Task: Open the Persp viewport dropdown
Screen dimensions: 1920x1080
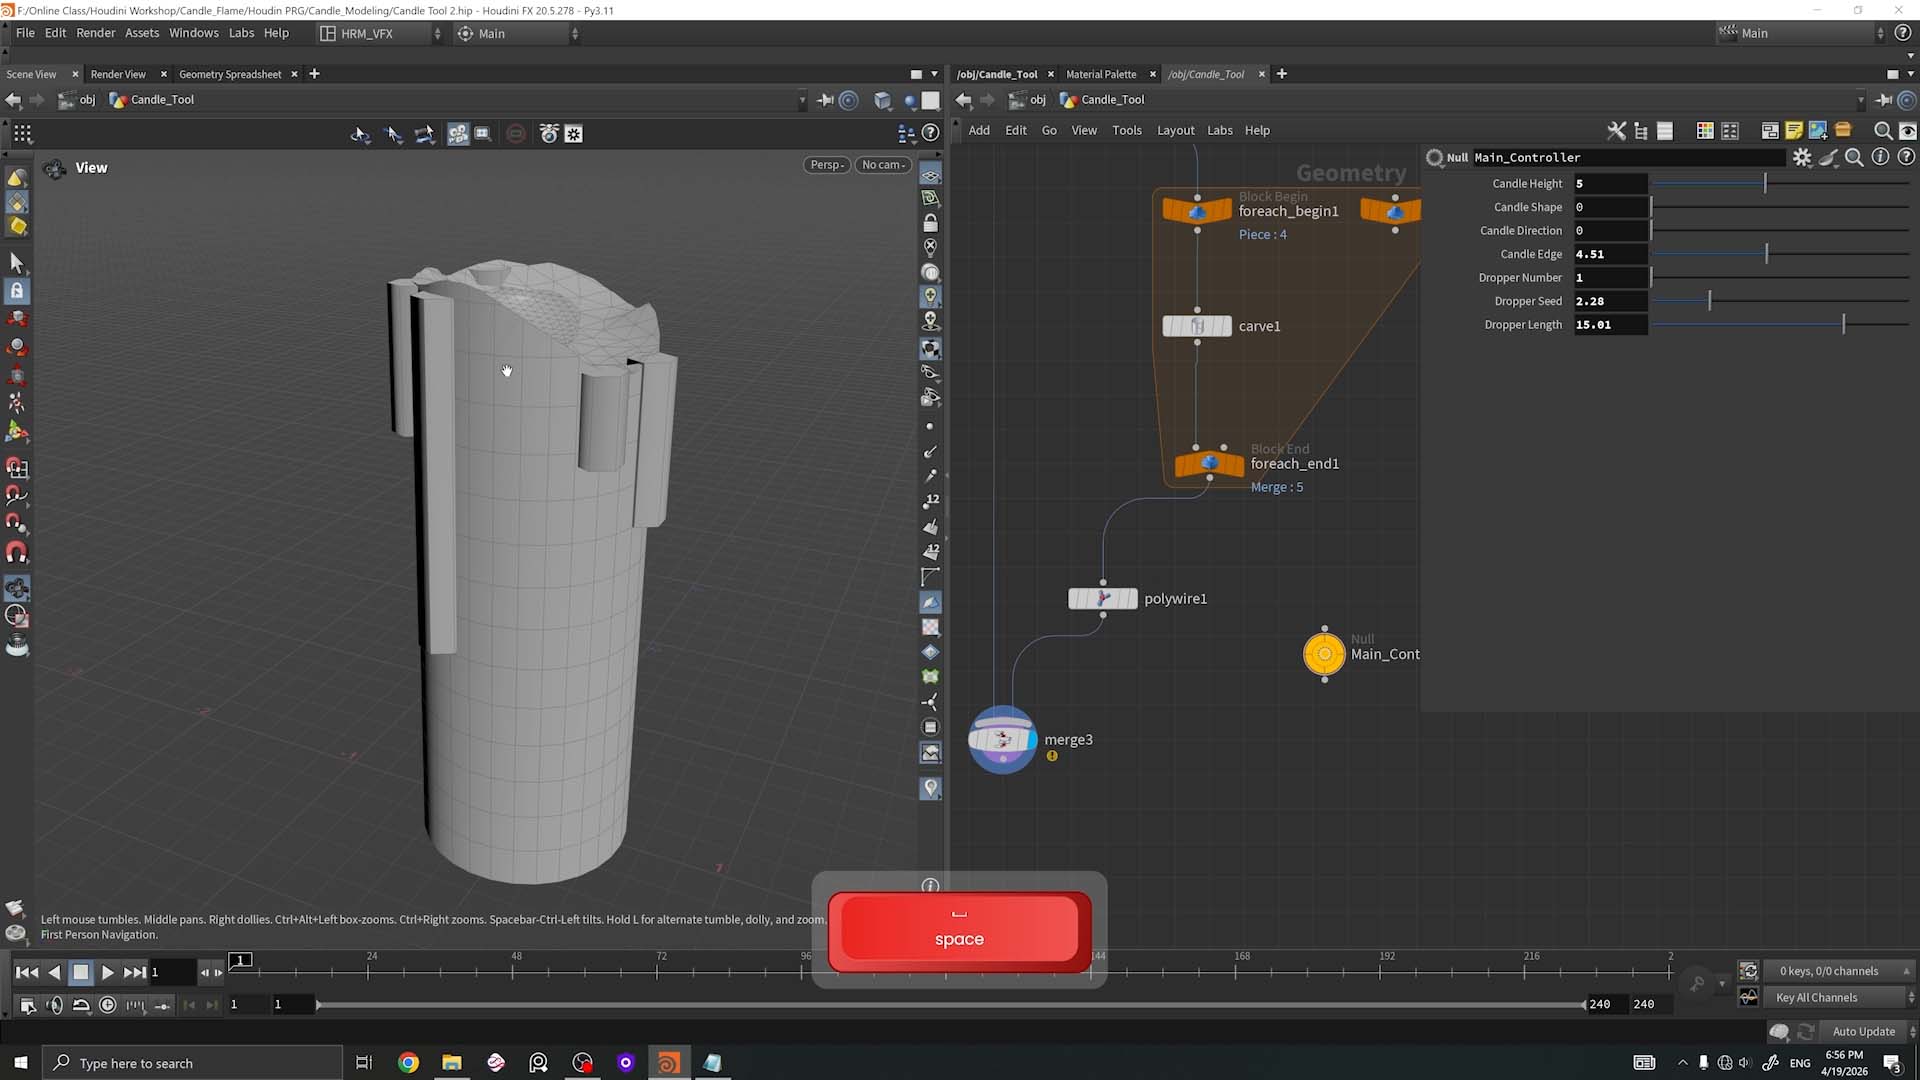Action: click(827, 165)
